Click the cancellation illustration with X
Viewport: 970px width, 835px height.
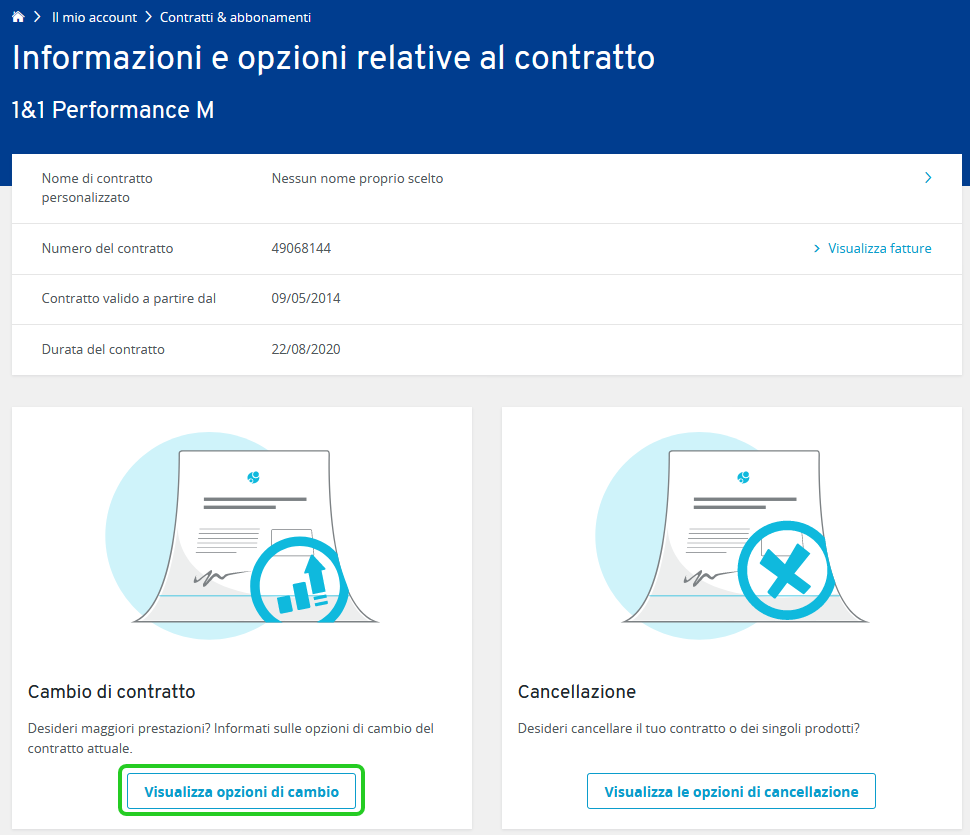point(732,536)
